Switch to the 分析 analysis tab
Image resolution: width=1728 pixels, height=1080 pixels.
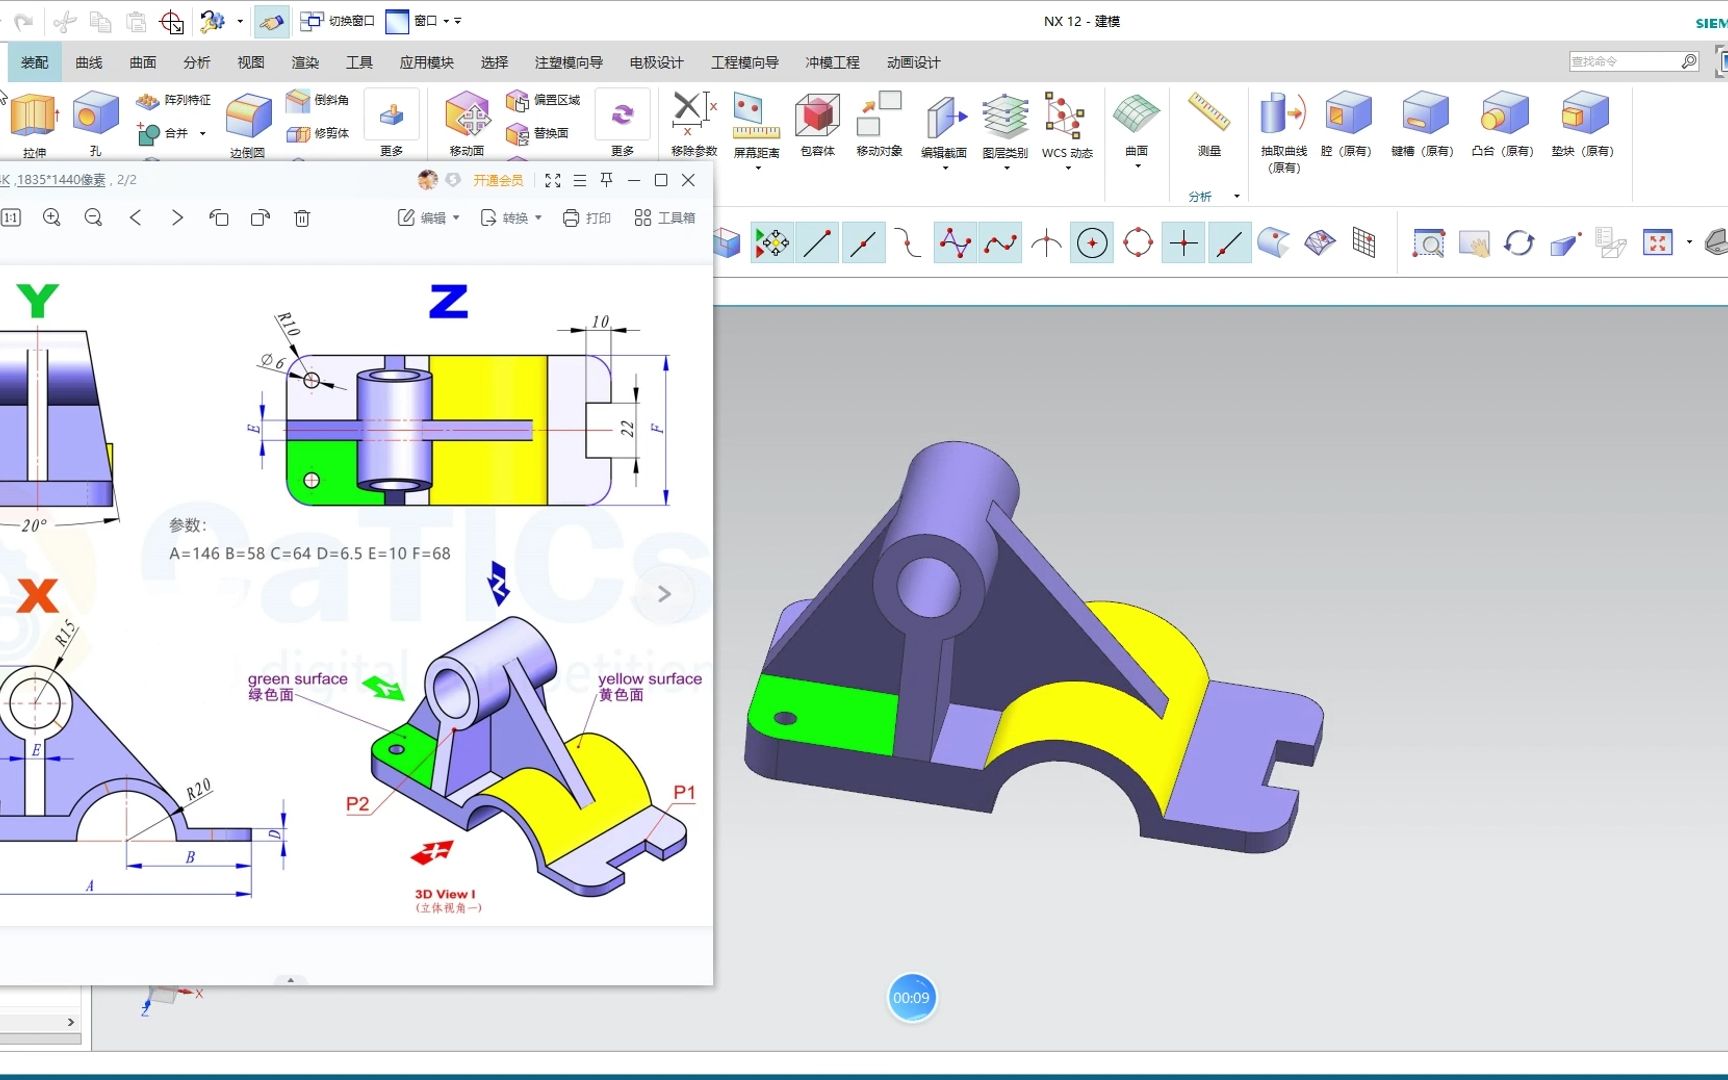click(x=197, y=62)
